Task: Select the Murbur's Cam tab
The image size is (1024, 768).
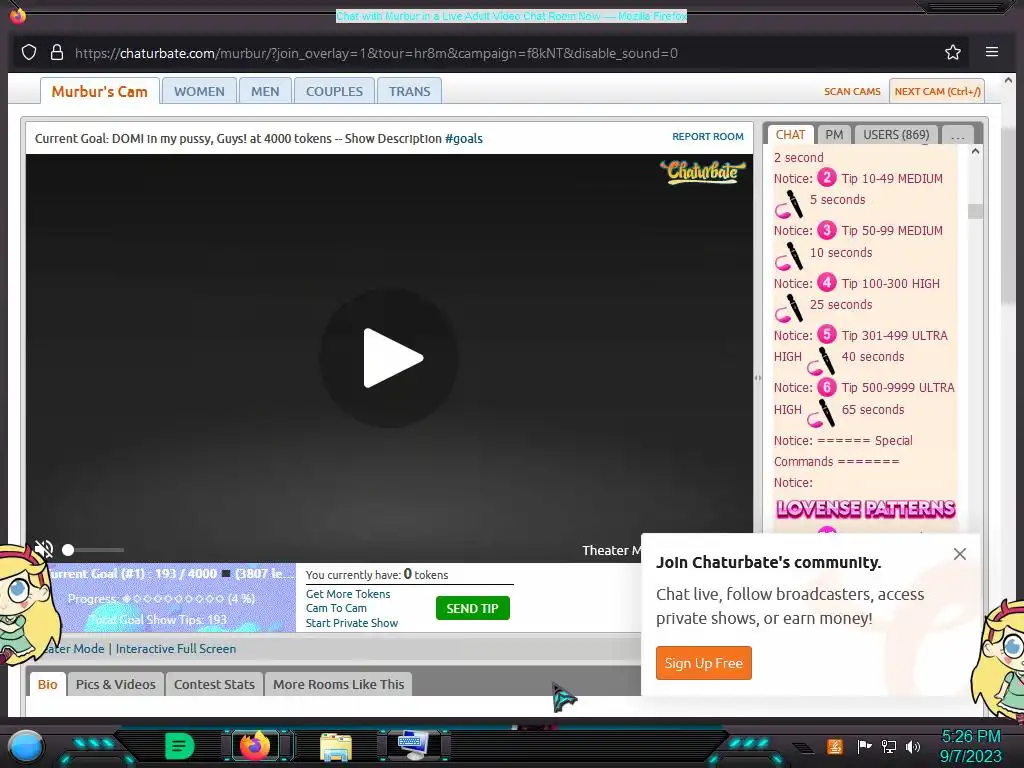Action: pos(100,91)
